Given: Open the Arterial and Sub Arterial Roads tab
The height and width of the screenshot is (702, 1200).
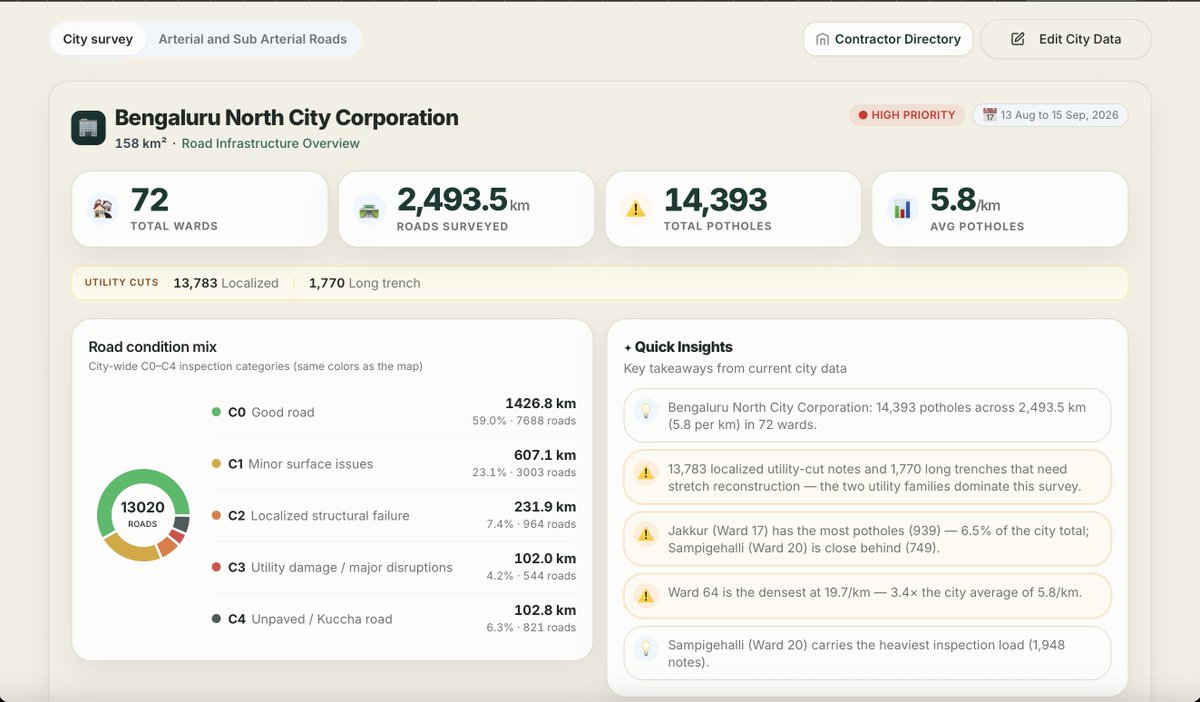Looking at the screenshot, I should tap(253, 39).
